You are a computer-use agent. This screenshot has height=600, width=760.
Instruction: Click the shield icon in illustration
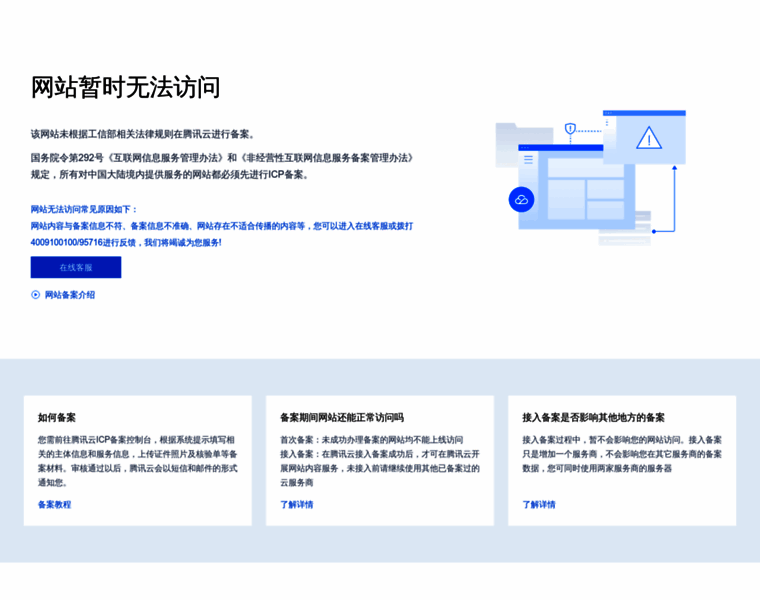570,128
